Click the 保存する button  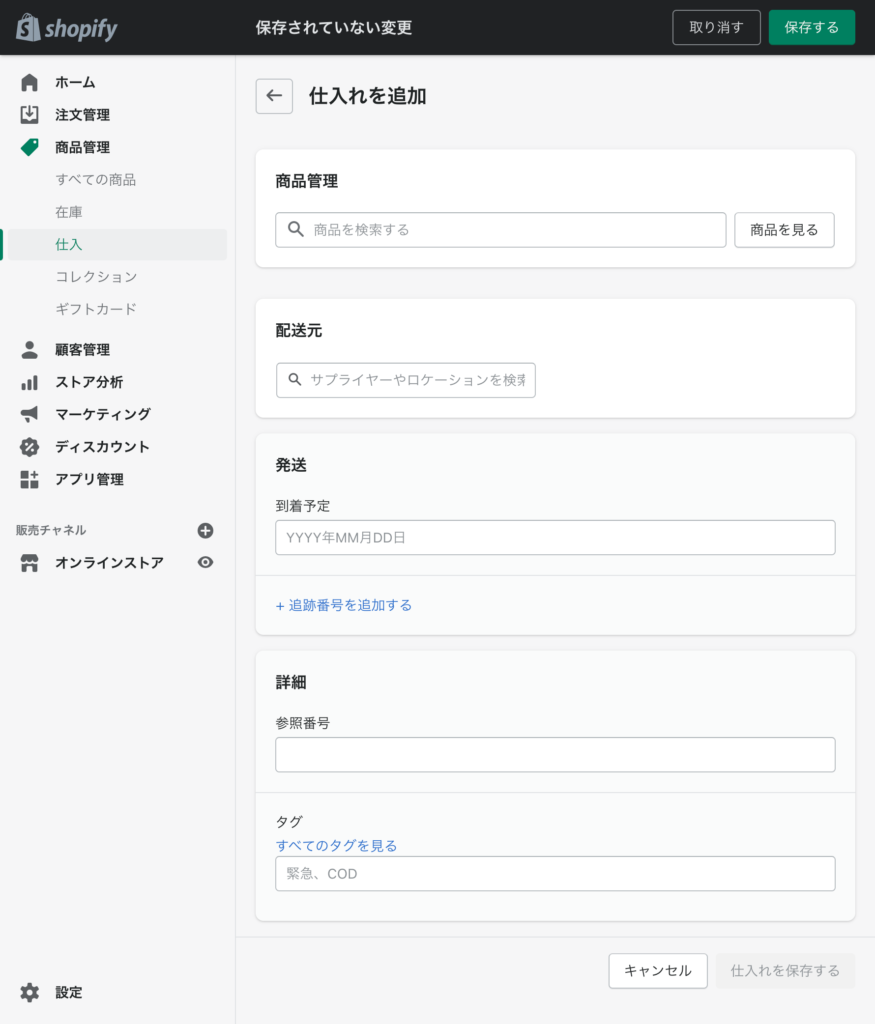pos(812,27)
